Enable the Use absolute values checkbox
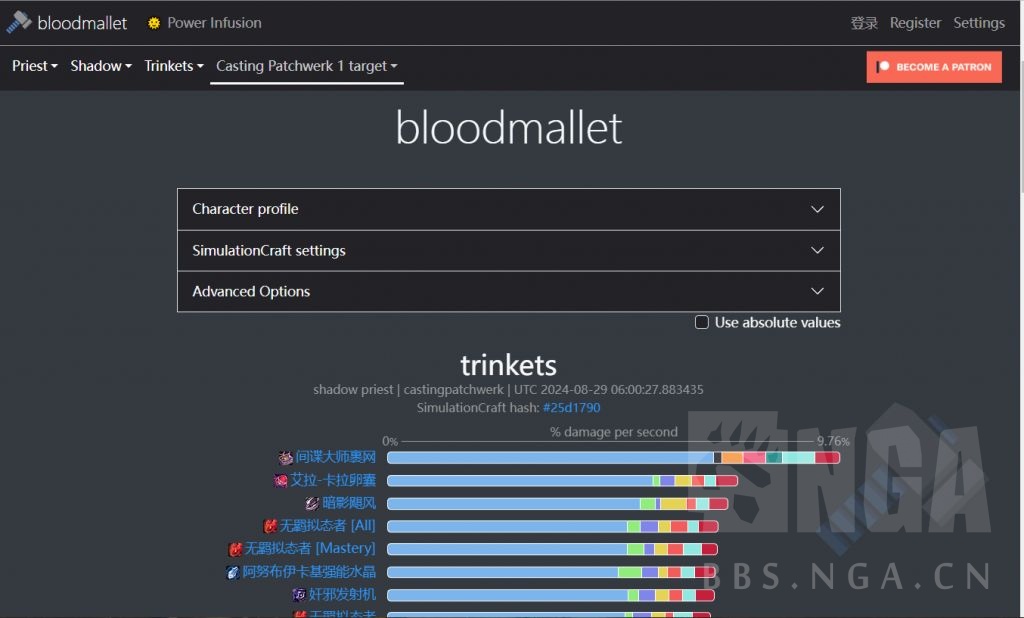Viewport: 1024px width, 618px height. (x=702, y=322)
